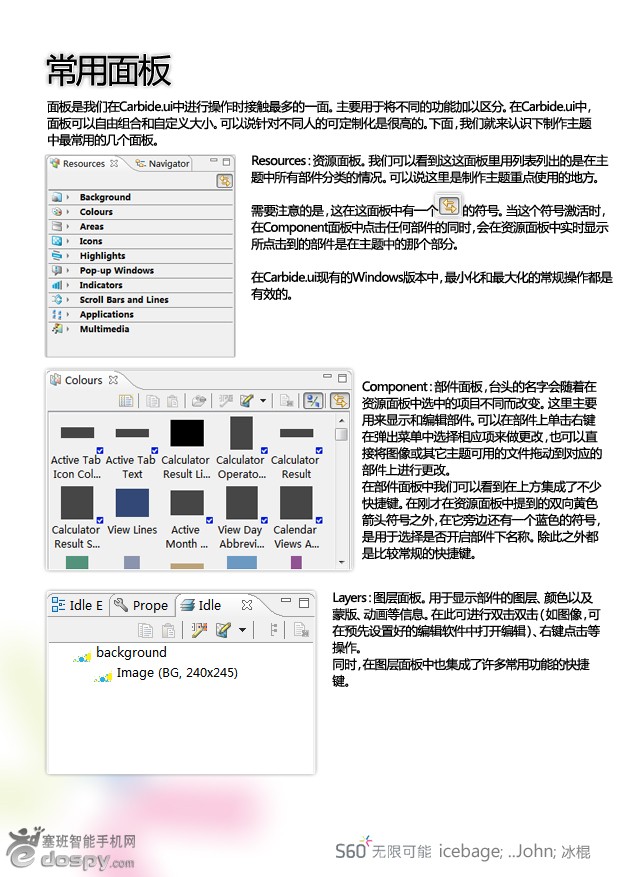Select the black Calculator Result Li... swatch
The height and width of the screenshot is (877, 620).
click(x=187, y=433)
